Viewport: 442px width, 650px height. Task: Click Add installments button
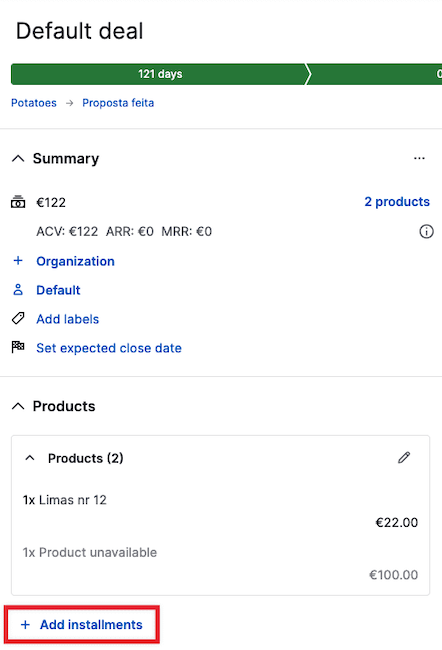(x=82, y=624)
